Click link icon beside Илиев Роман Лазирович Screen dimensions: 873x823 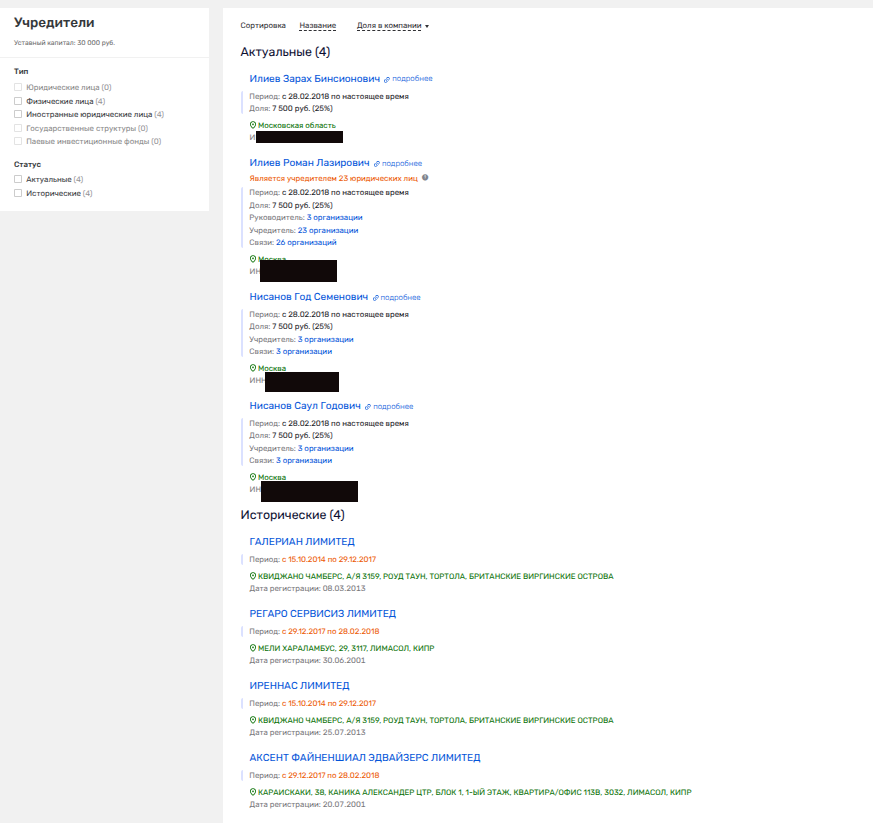coord(377,163)
